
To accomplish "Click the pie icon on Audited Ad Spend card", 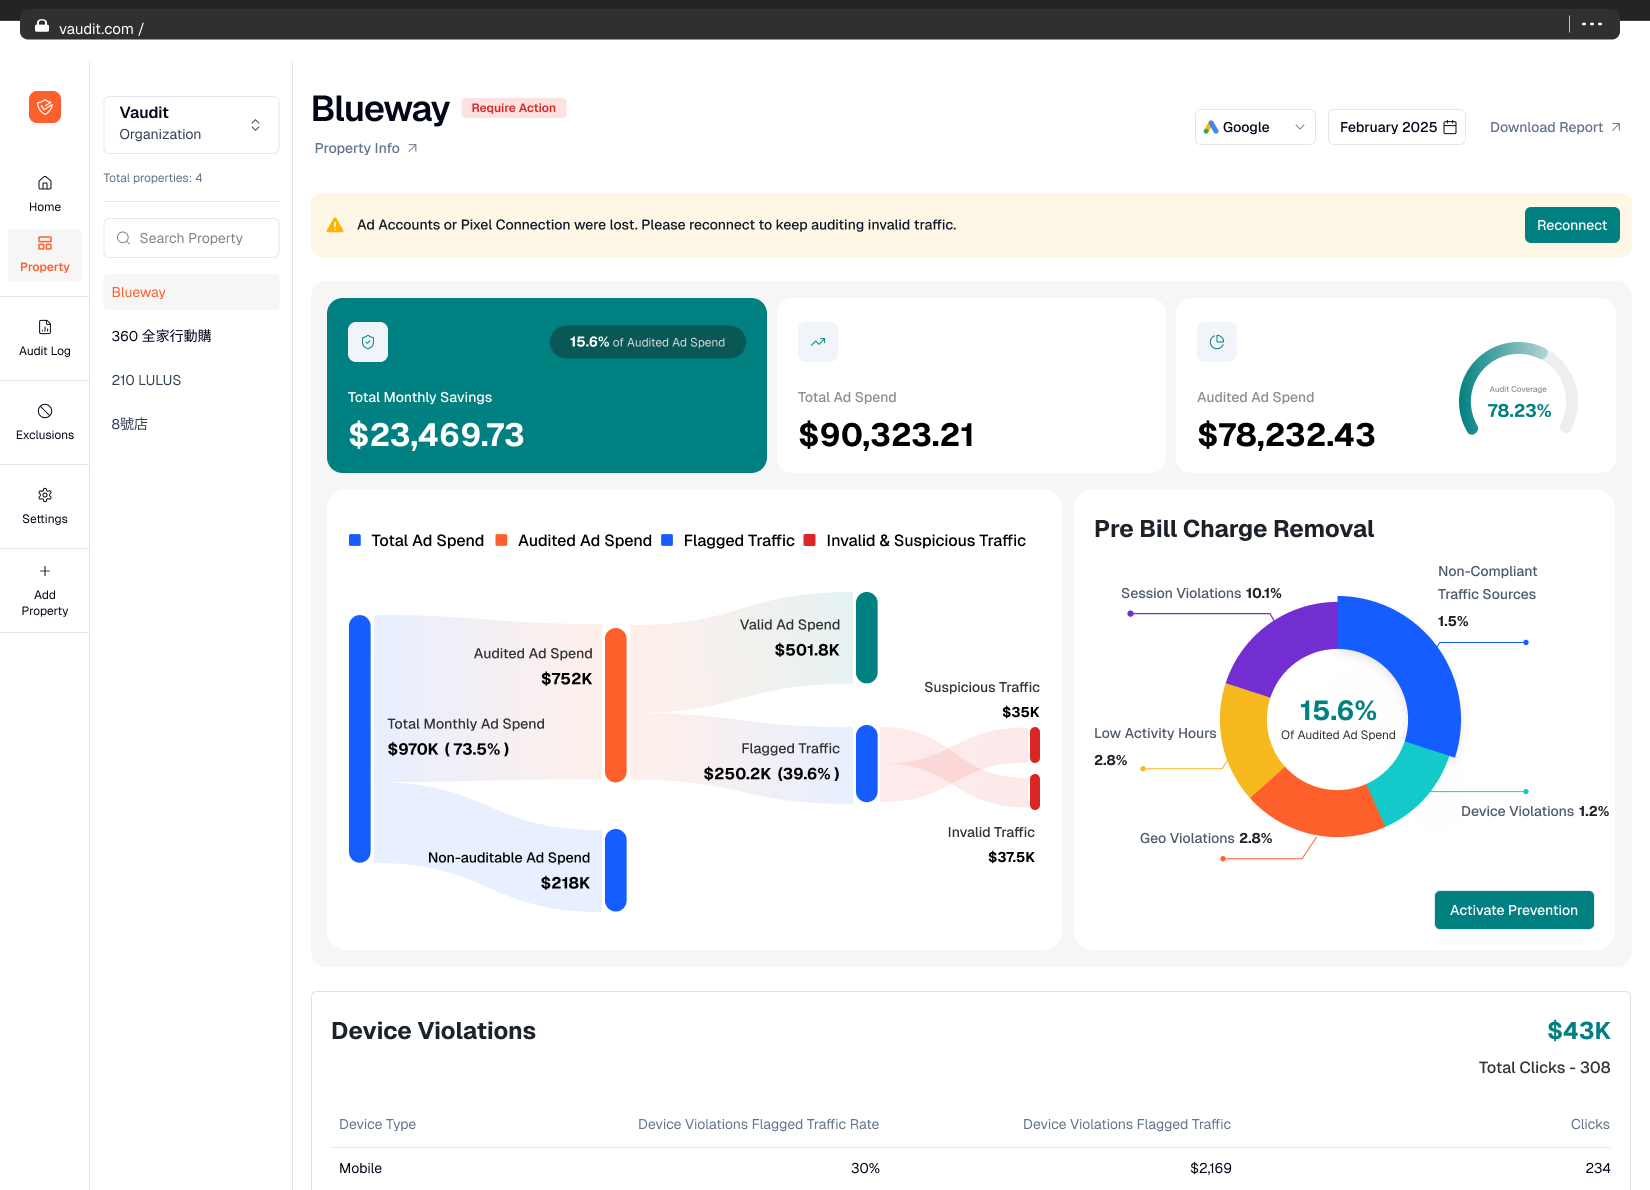I will [x=1217, y=342].
